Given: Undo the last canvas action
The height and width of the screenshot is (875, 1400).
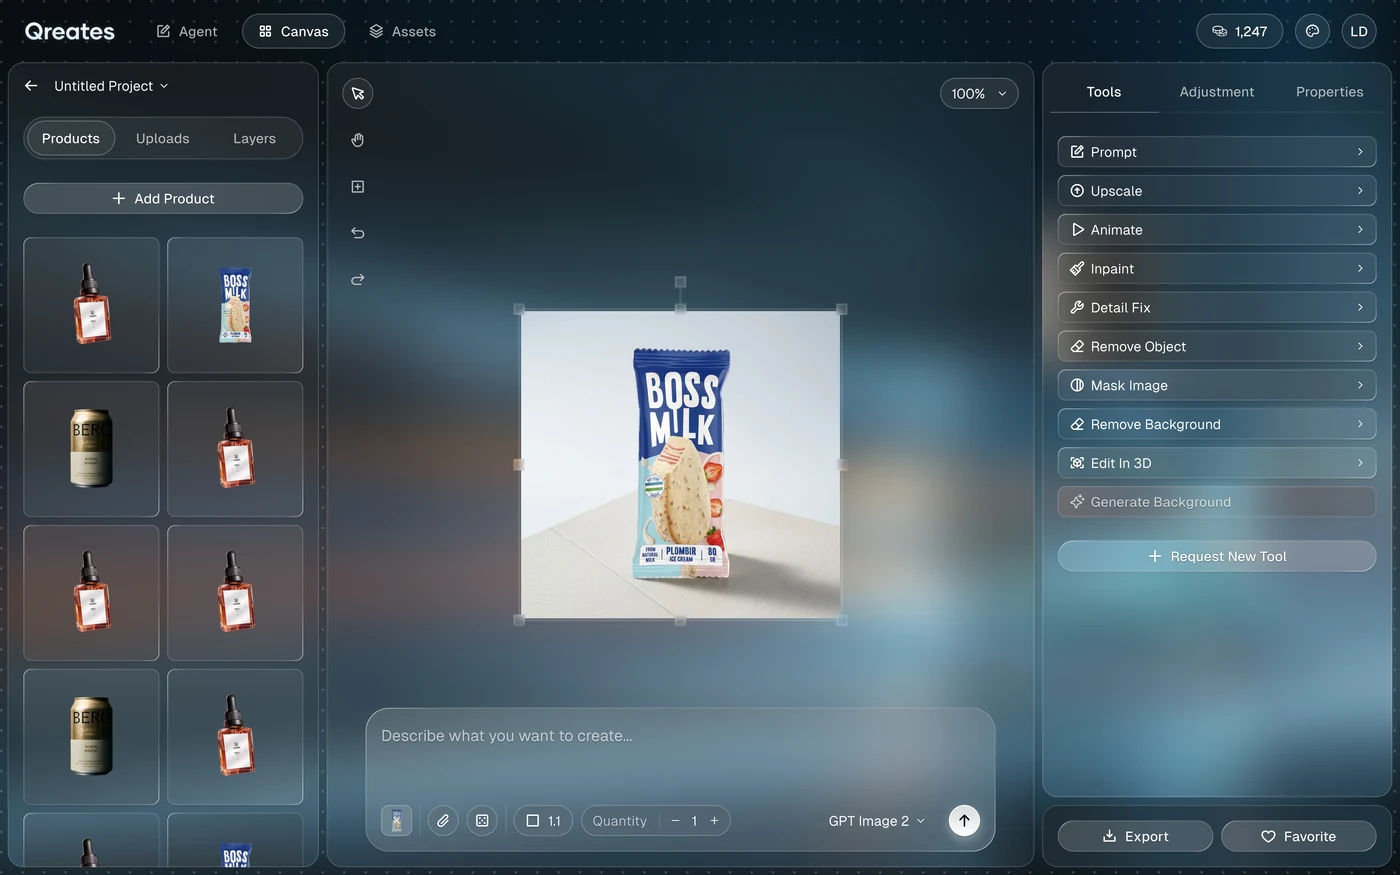Looking at the screenshot, I should [358, 233].
